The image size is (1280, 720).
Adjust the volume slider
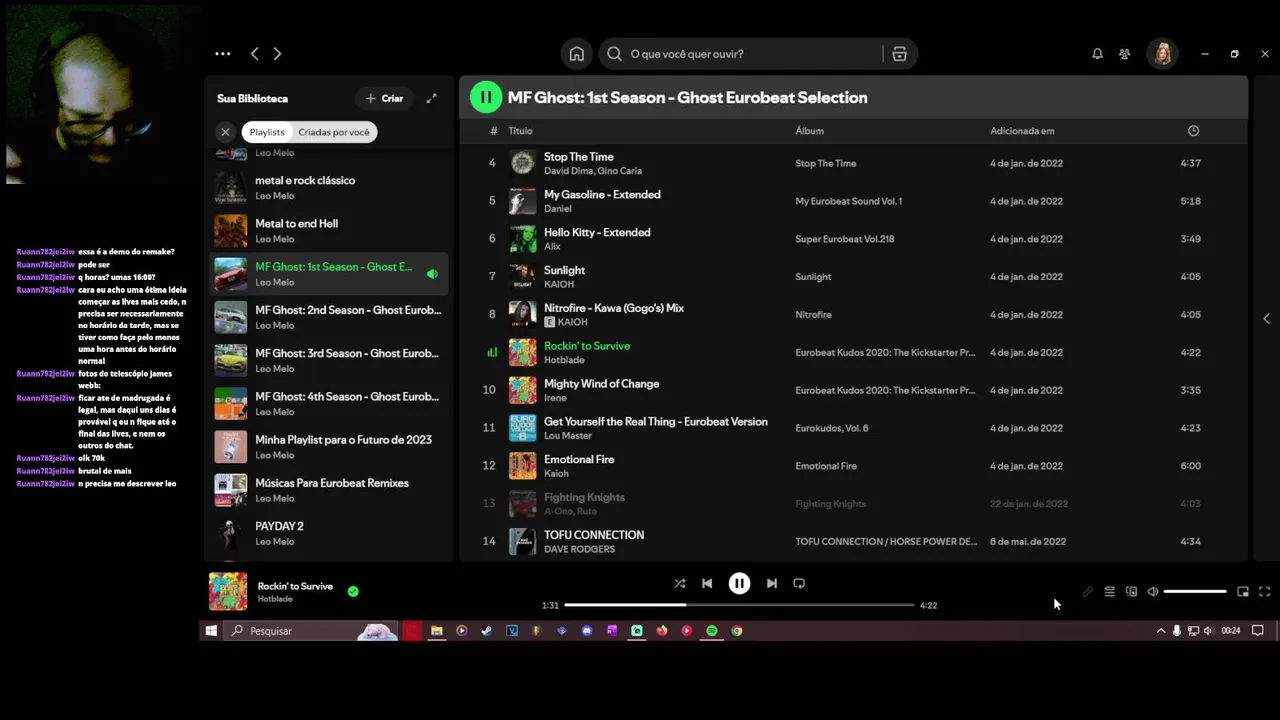point(1195,592)
